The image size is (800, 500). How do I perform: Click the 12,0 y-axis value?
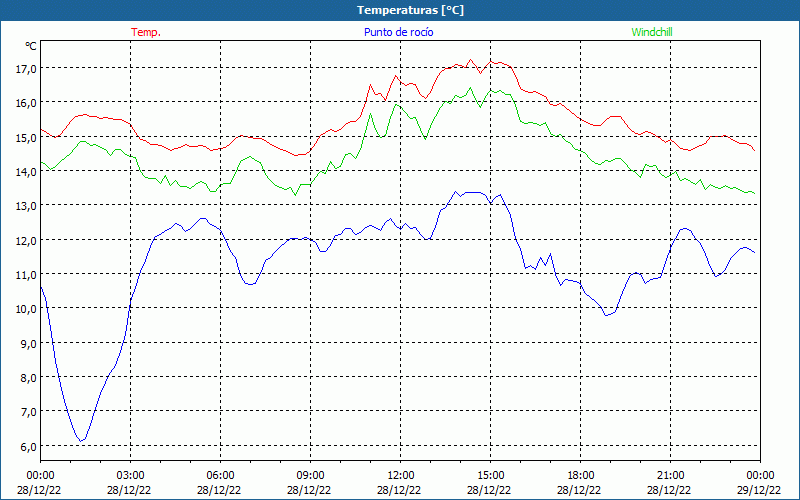click(26, 240)
